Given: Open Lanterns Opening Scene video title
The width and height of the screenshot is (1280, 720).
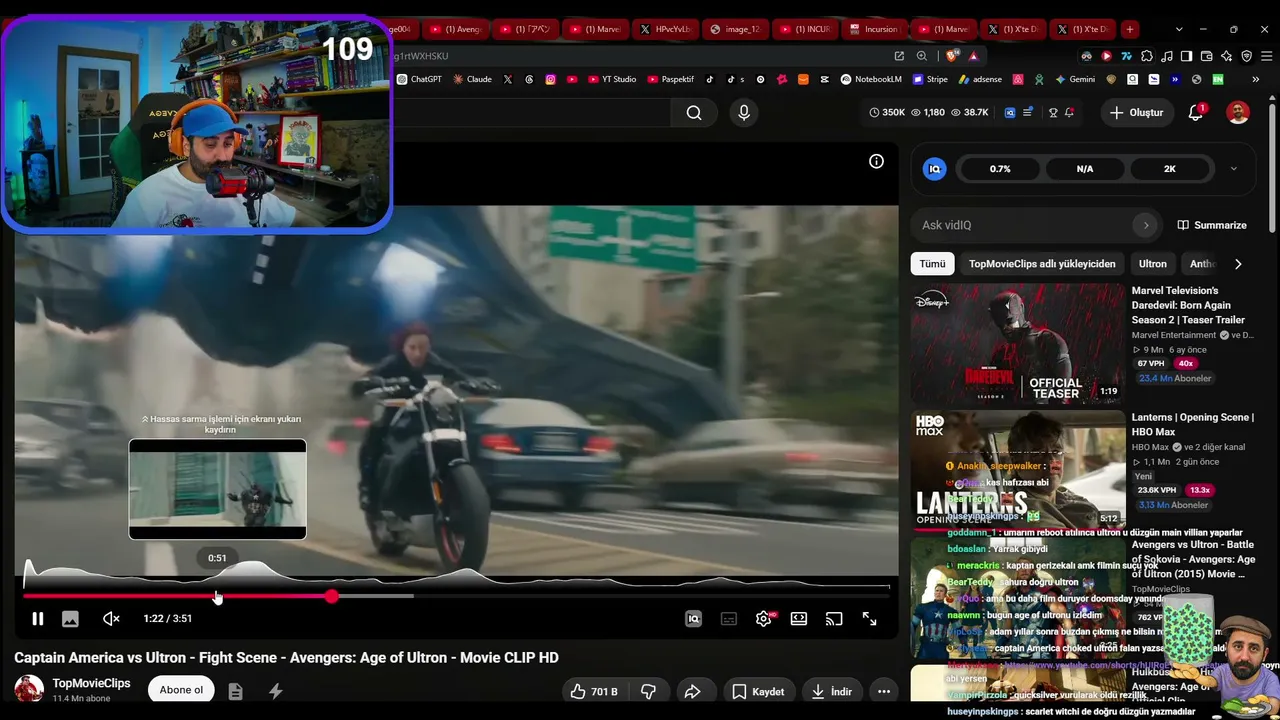Looking at the screenshot, I should click(1192, 424).
